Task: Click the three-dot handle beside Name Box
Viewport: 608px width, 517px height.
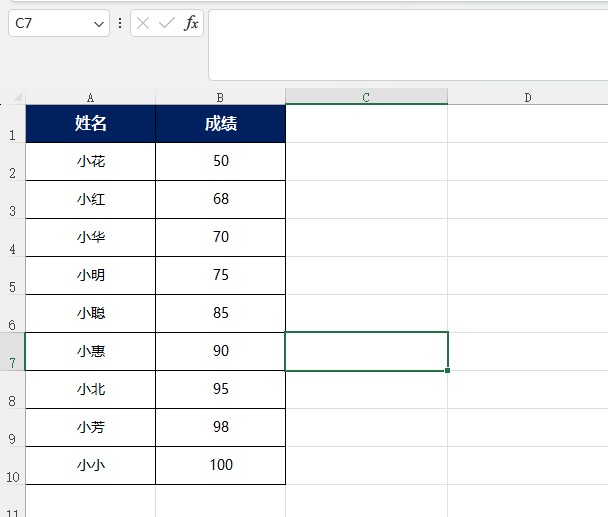Action: point(120,23)
